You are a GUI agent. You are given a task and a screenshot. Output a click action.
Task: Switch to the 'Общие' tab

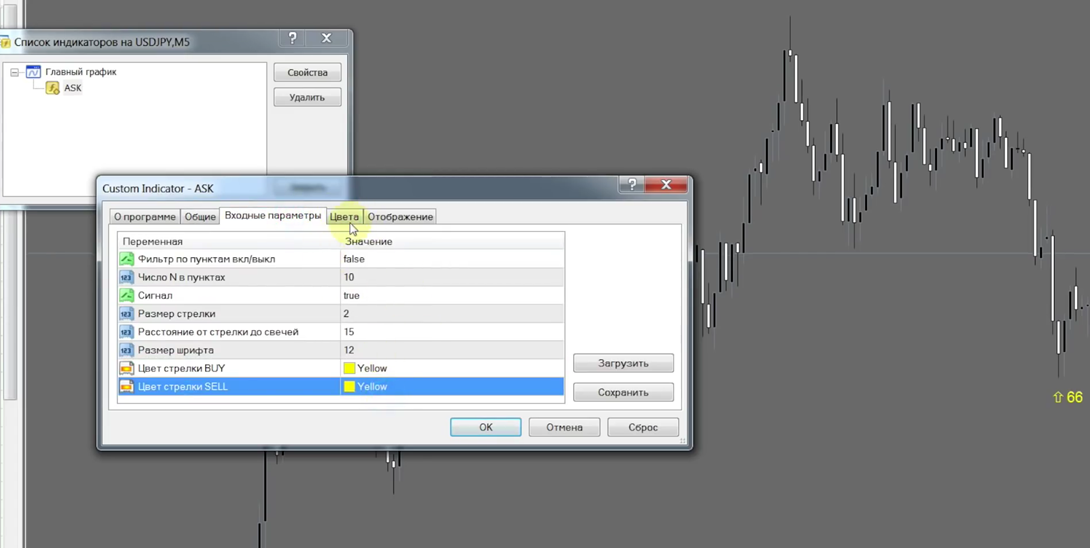pyautogui.click(x=200, y=217)
